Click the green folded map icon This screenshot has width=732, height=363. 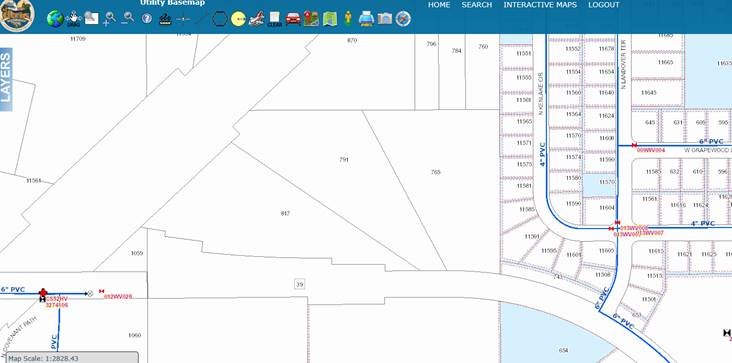(x=330, y=19)
